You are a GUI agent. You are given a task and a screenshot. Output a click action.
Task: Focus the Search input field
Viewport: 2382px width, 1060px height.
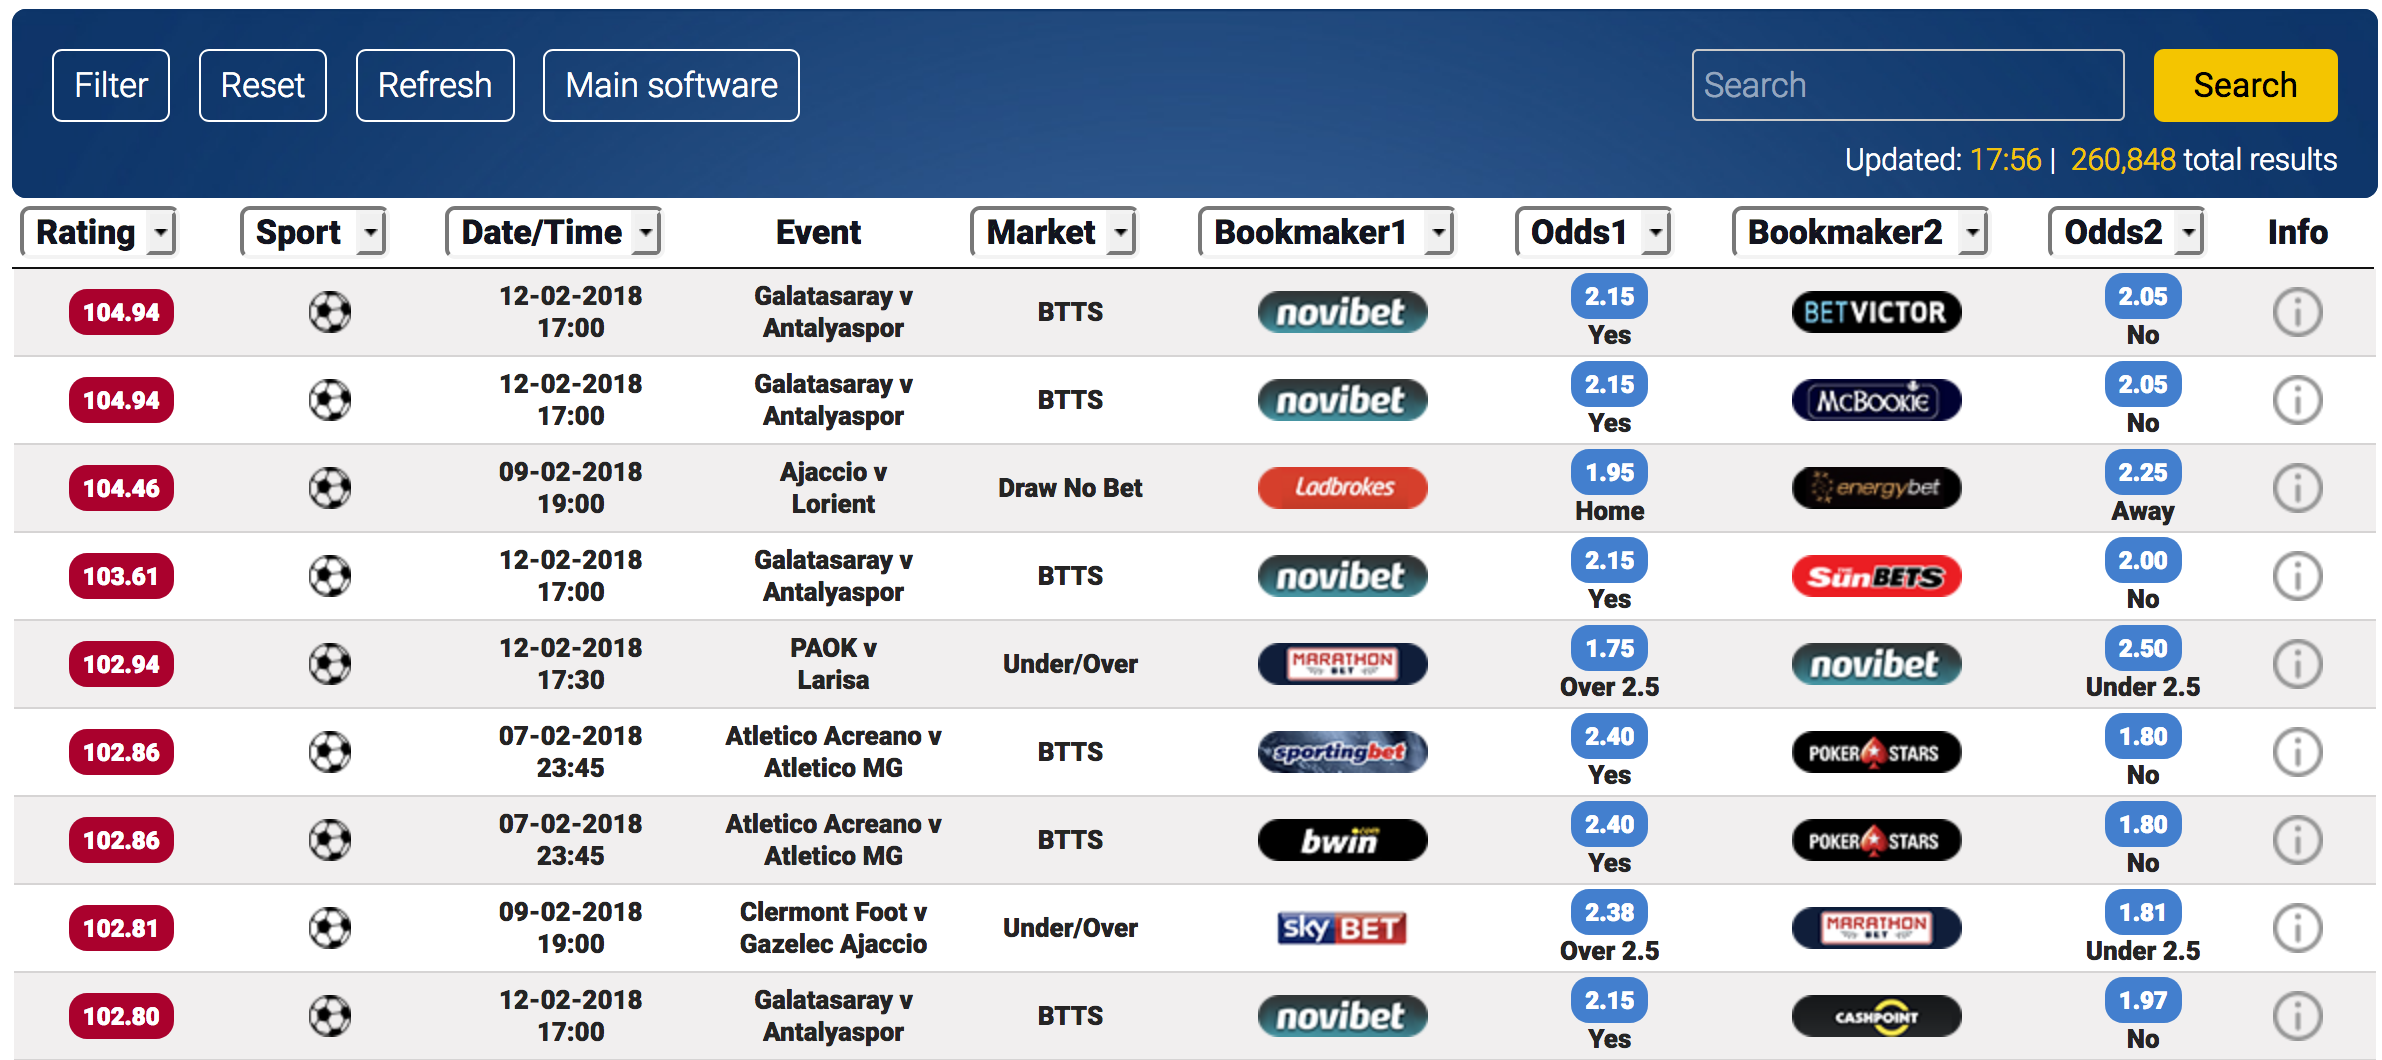(x=1908, y=85)
